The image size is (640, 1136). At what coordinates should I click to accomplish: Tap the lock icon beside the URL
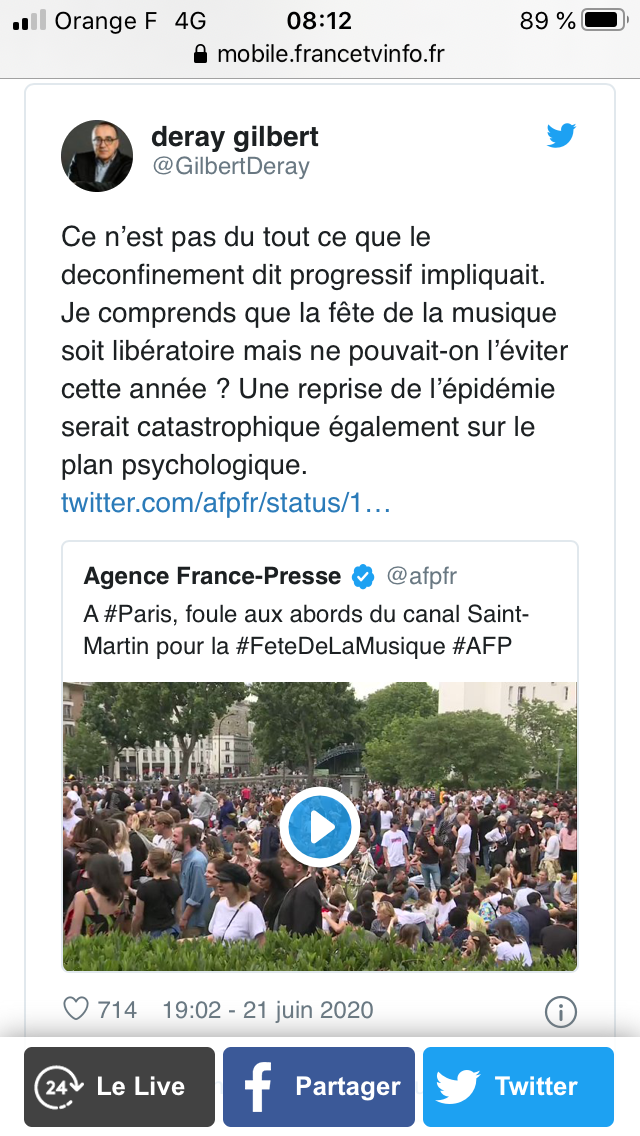point(201,54)
